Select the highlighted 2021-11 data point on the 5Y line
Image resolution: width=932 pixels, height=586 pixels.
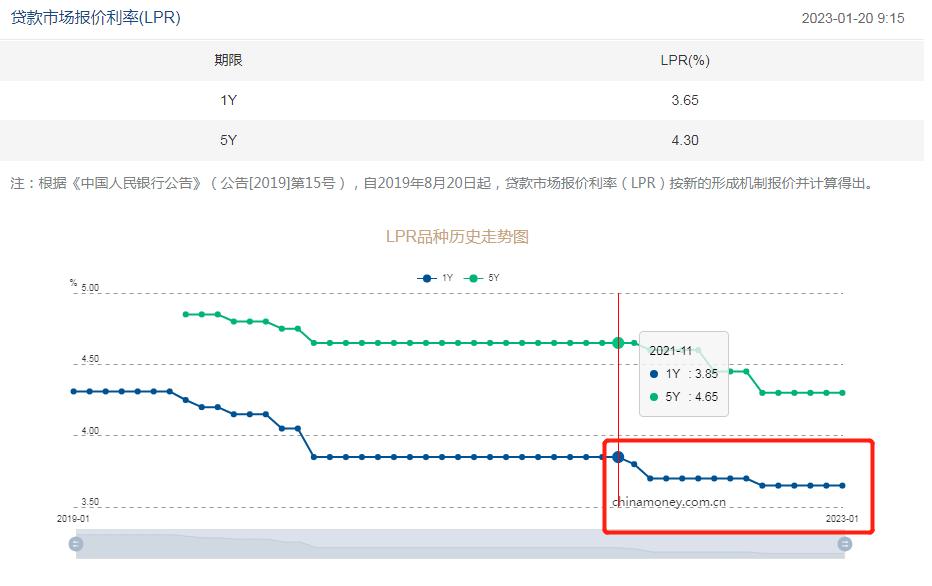point(619,342)
